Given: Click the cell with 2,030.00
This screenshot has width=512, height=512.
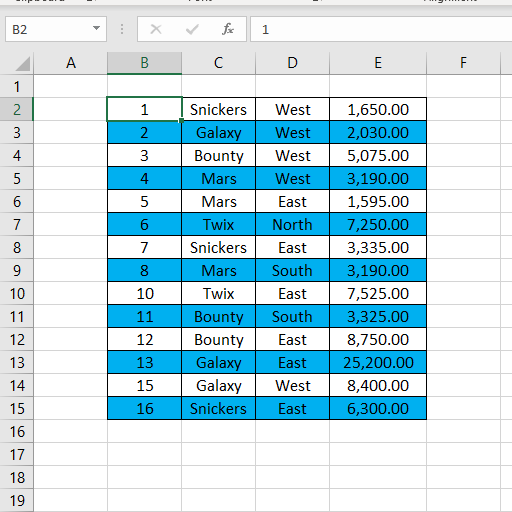Looking at the screenshot, I should pos(378,132).
